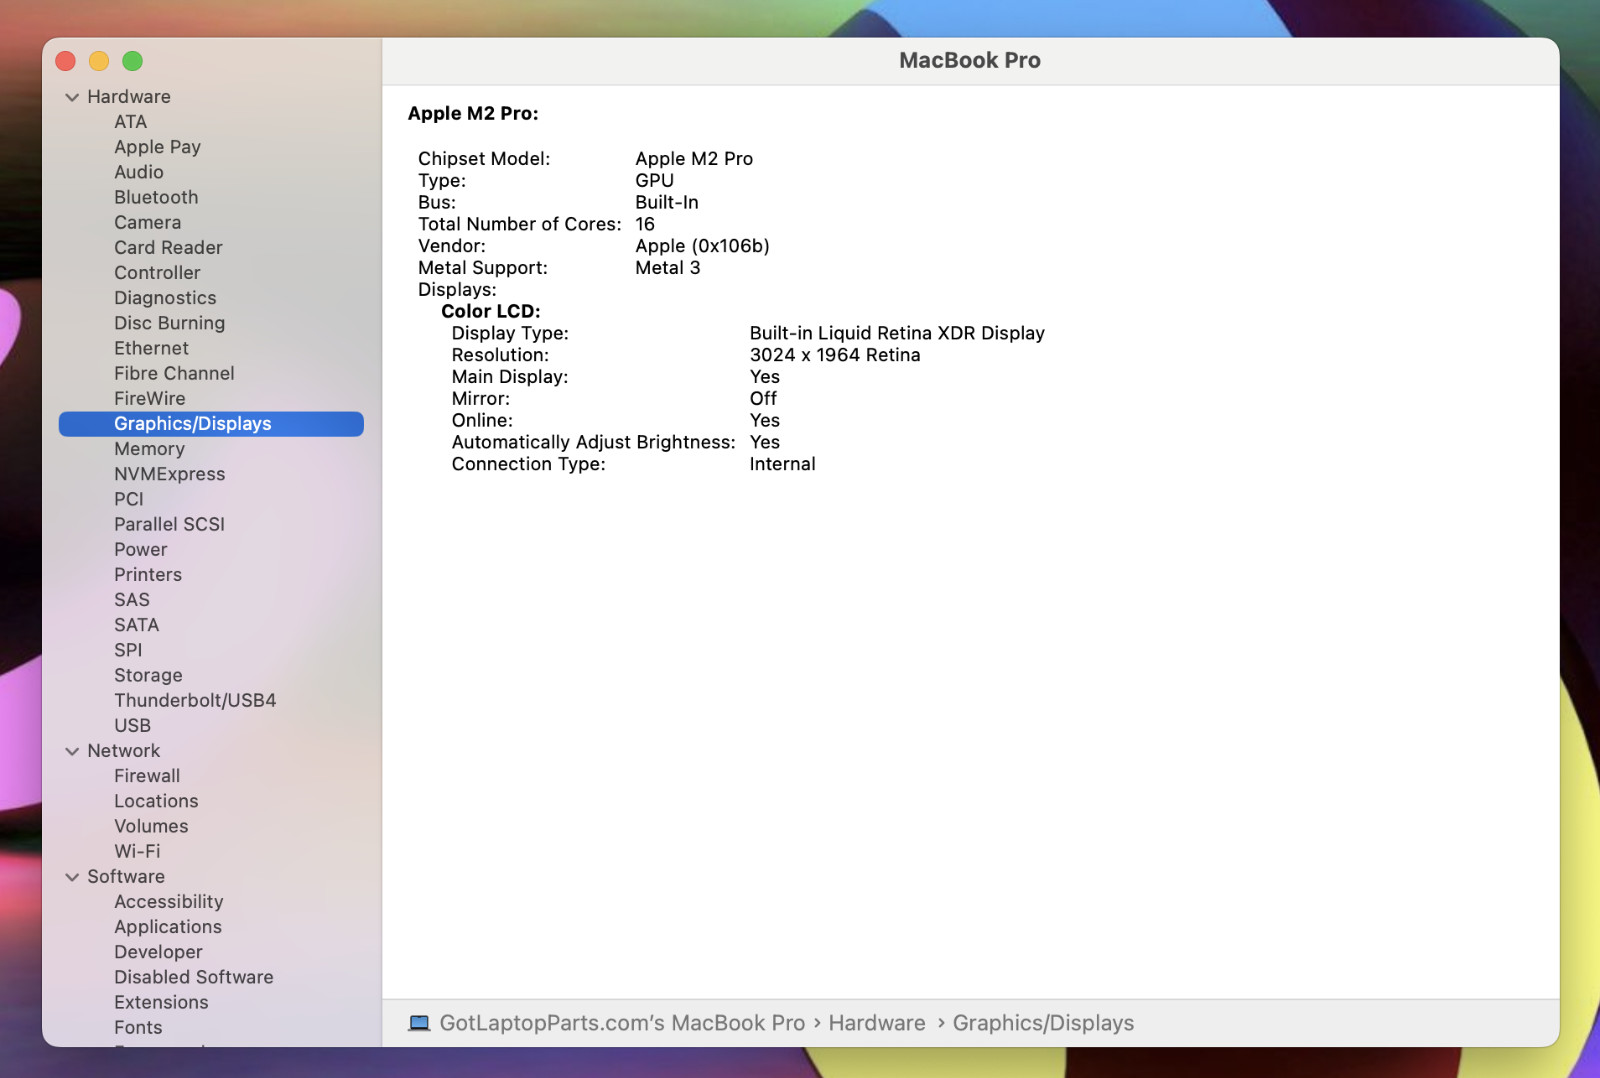Select SATA in the sidebar
This screenshot has height=1078, width=1600.
coord(136,625)
